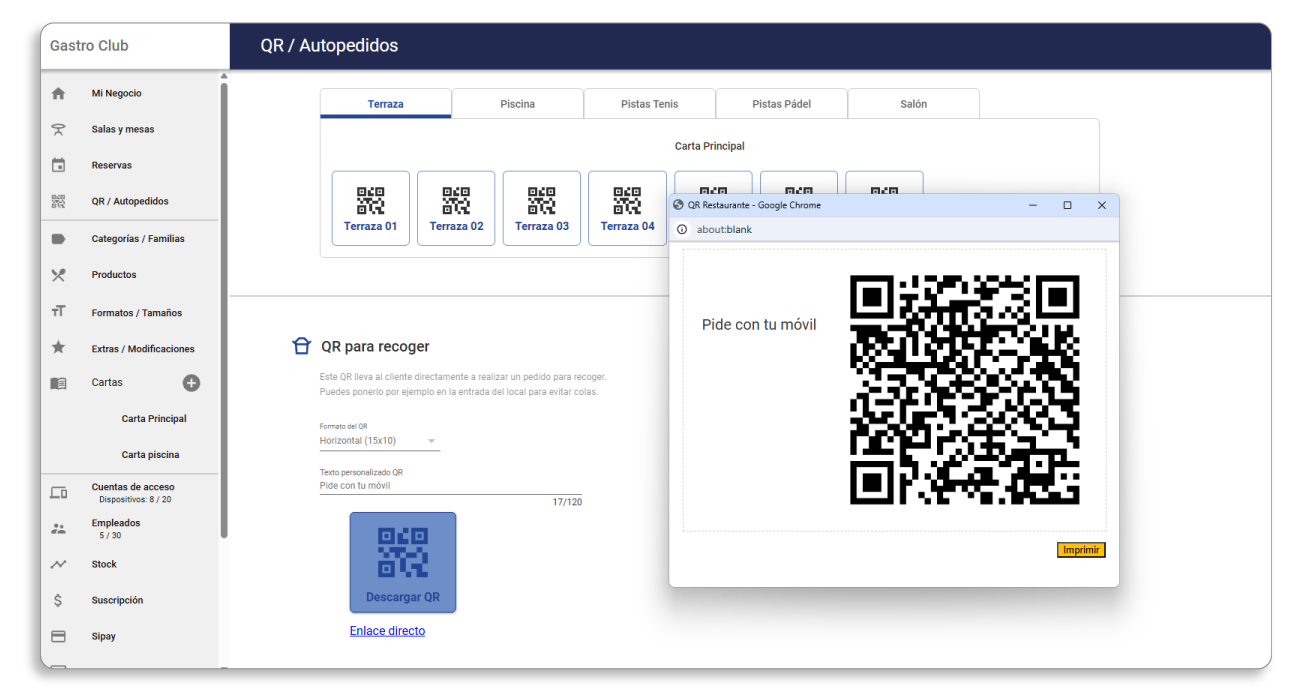Click the Descargar QR button

[403, 562]
